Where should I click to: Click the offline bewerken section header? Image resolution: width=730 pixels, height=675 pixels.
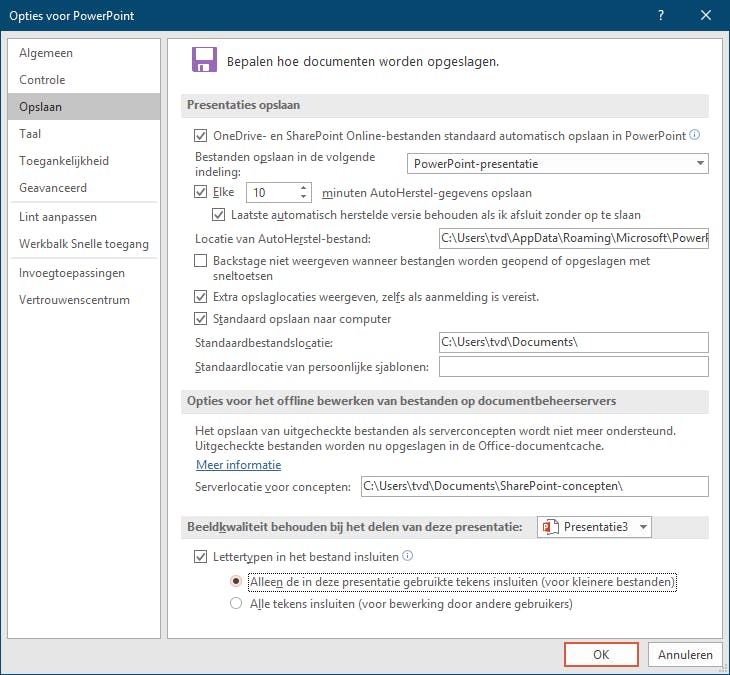pyautogui.click(x=445, y=401)
